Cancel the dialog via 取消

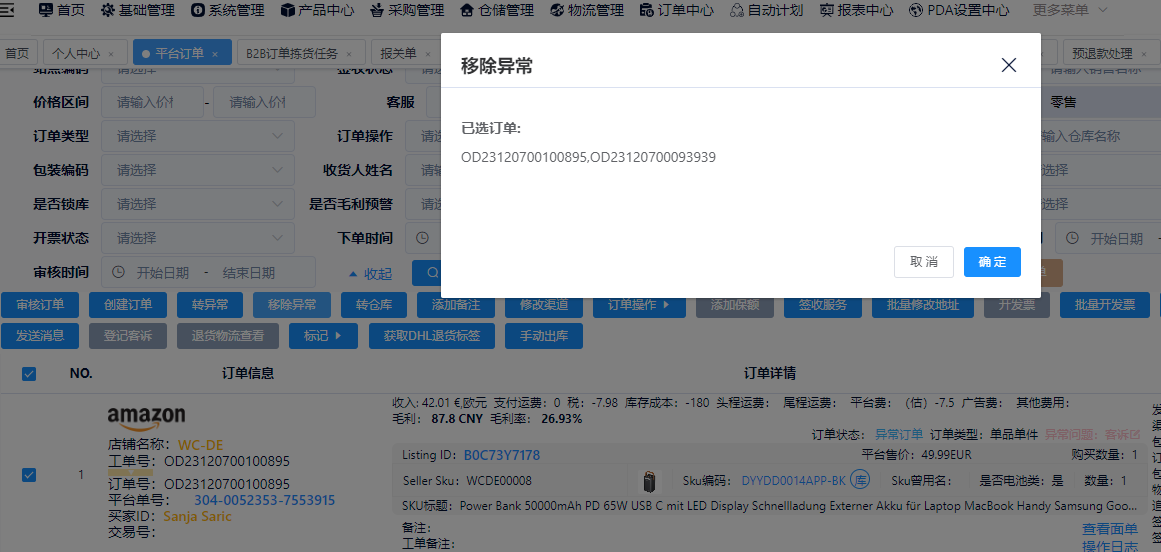[x=923, y=262]
